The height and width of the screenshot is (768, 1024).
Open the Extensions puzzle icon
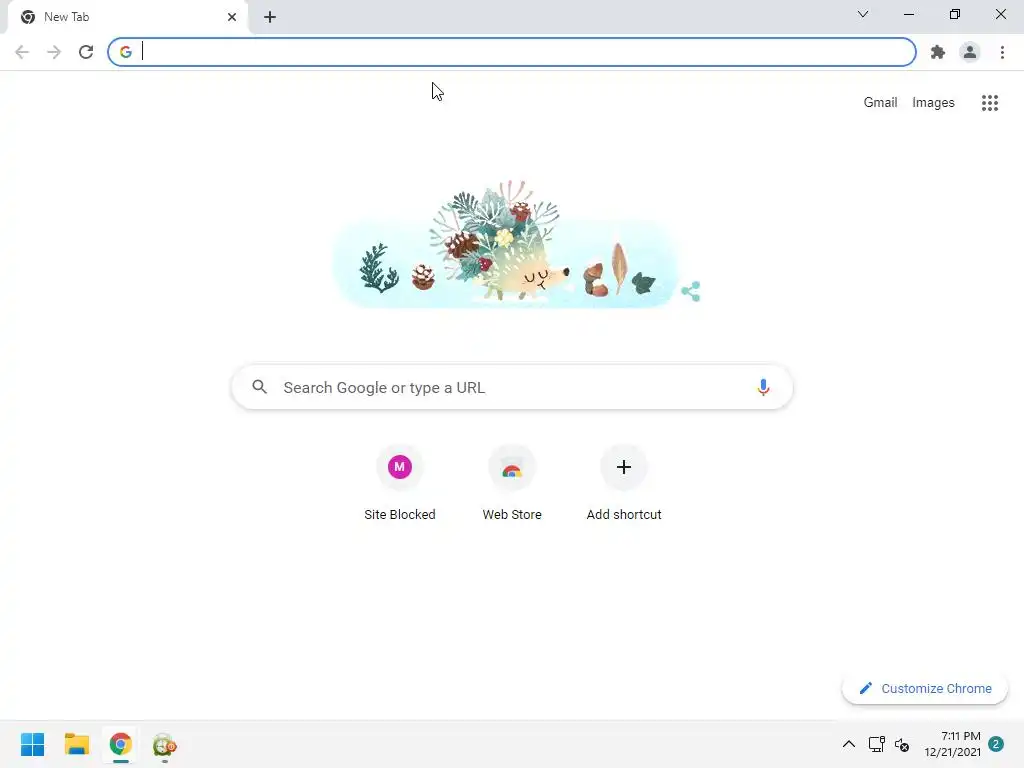pyautogui.click(x=938, y=52)
